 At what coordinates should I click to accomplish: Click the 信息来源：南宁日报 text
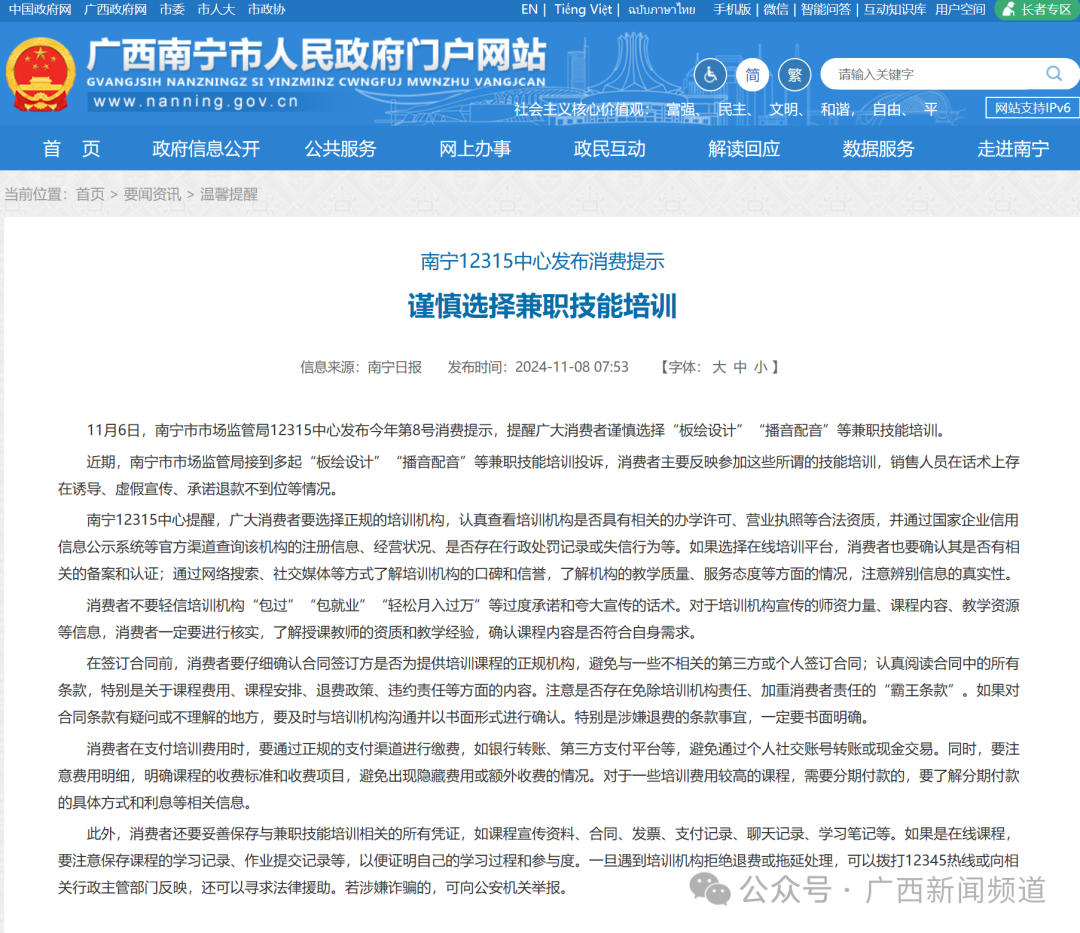point(361,367)
